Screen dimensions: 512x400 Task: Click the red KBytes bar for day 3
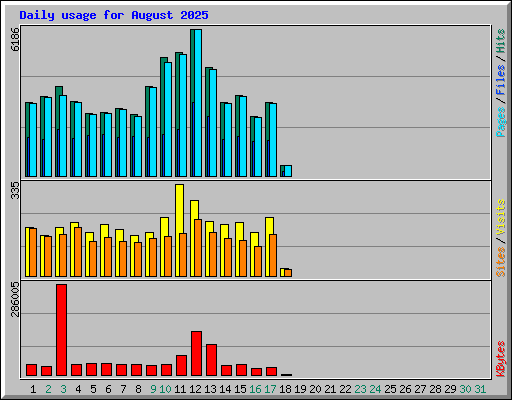click(61, 330)
